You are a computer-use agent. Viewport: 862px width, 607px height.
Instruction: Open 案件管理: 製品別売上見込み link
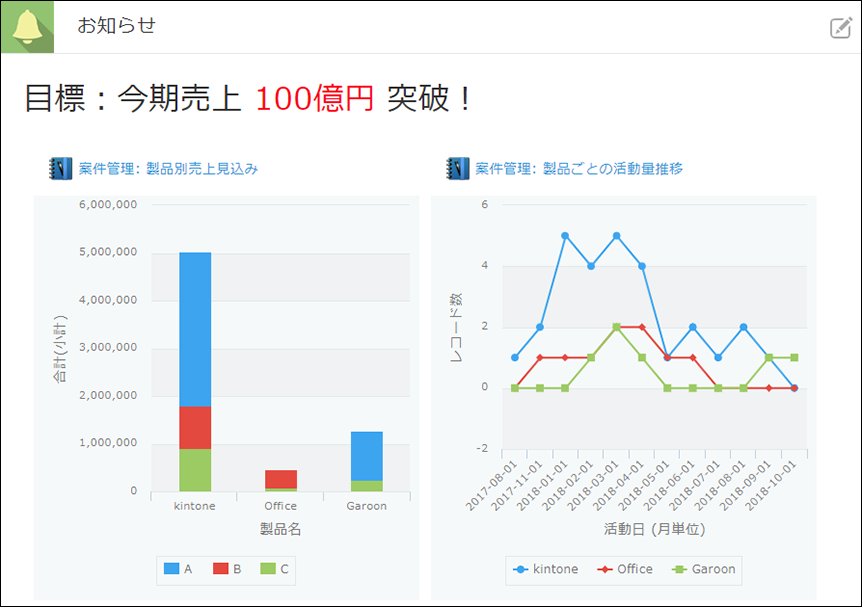click(x=168, y=169)
